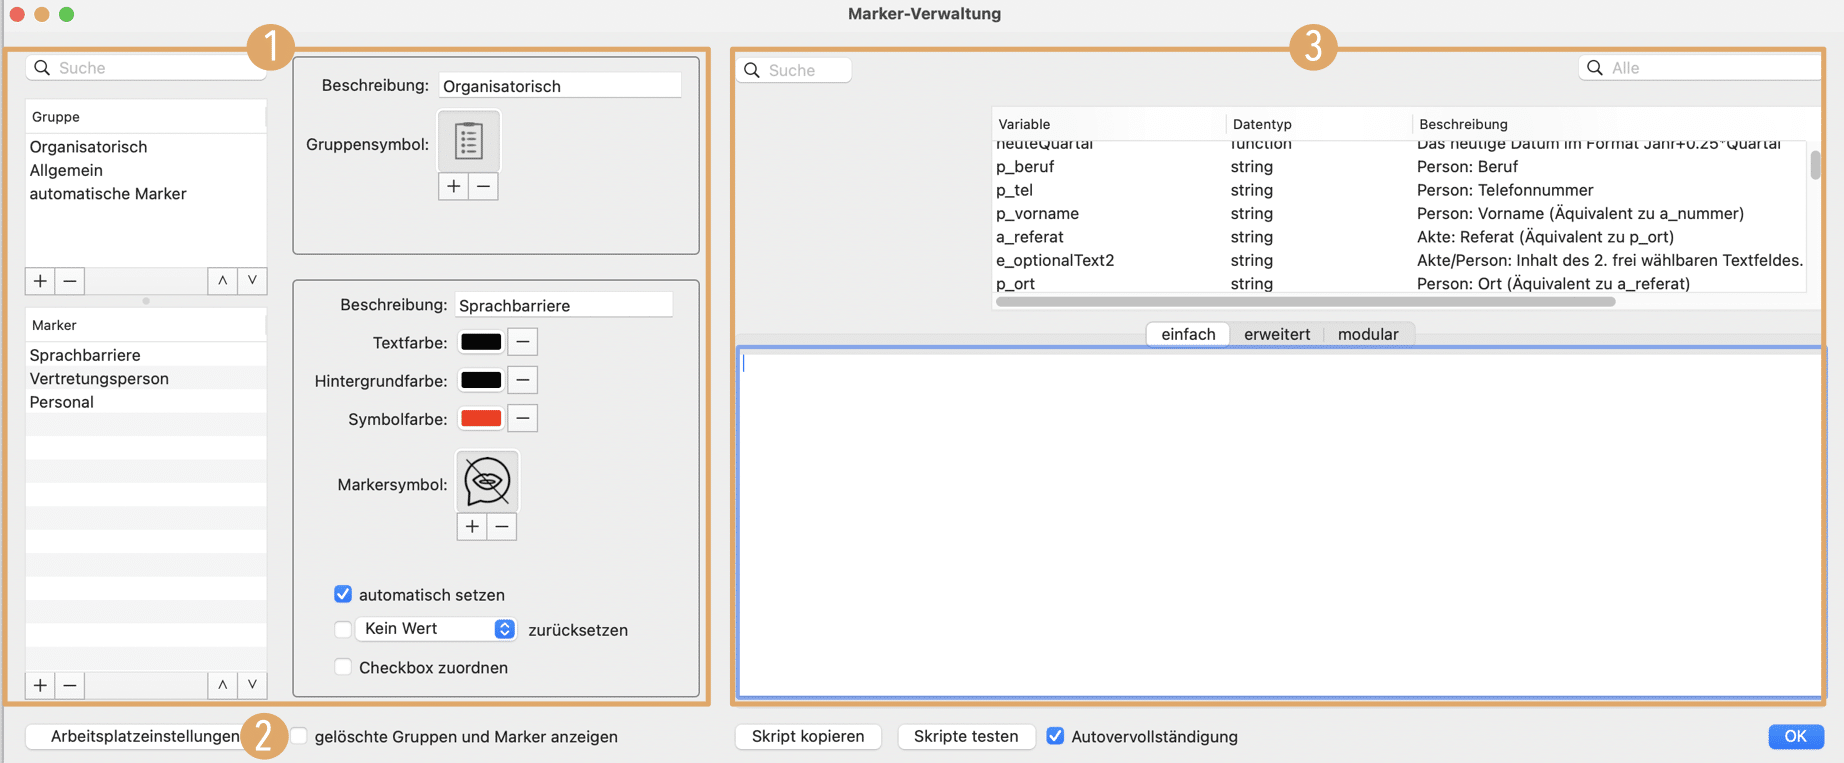Move the selected group up

tap(223, 281)
